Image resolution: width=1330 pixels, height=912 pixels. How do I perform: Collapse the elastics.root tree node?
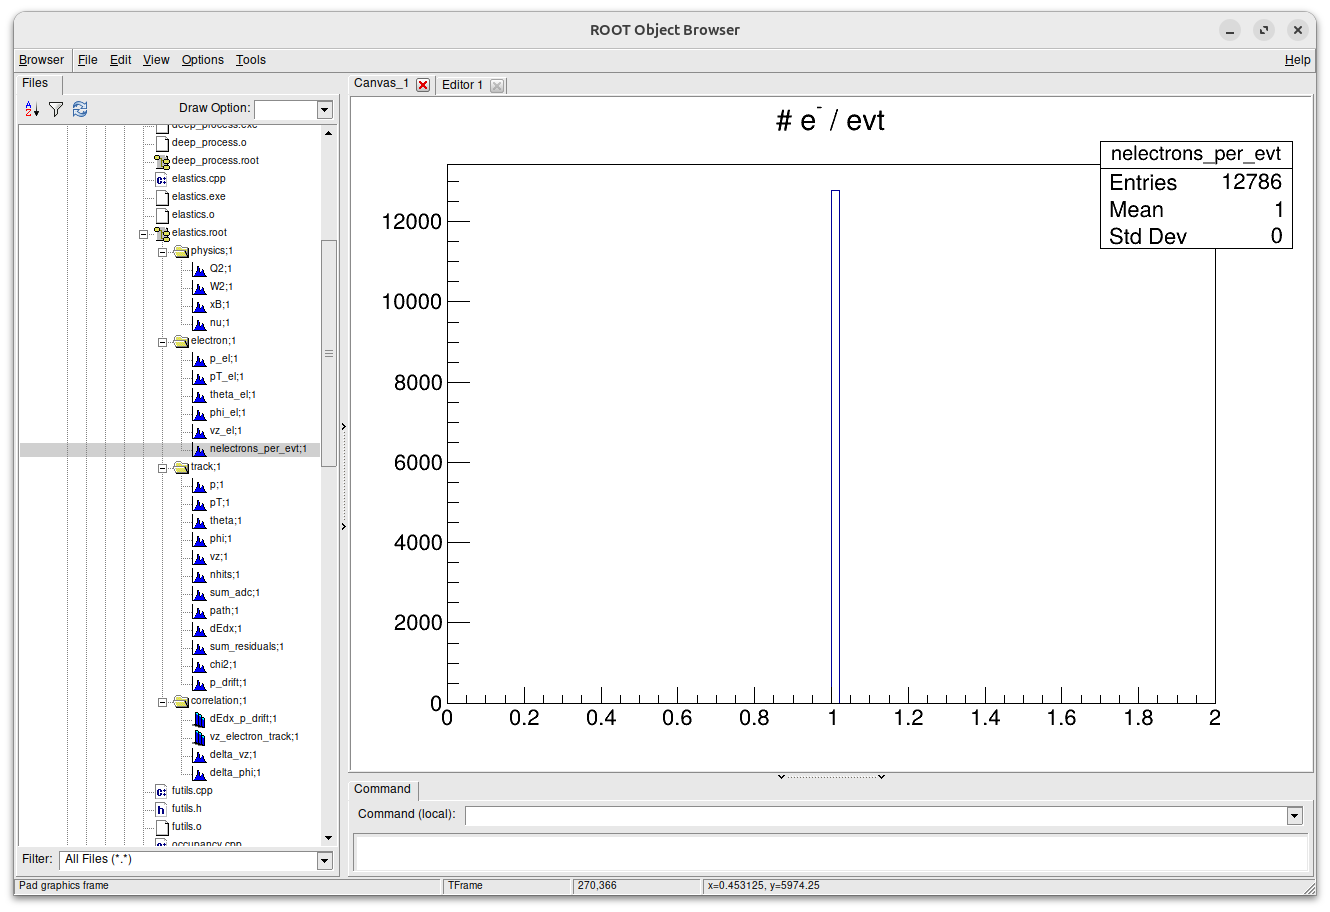(x=143, y=234)
